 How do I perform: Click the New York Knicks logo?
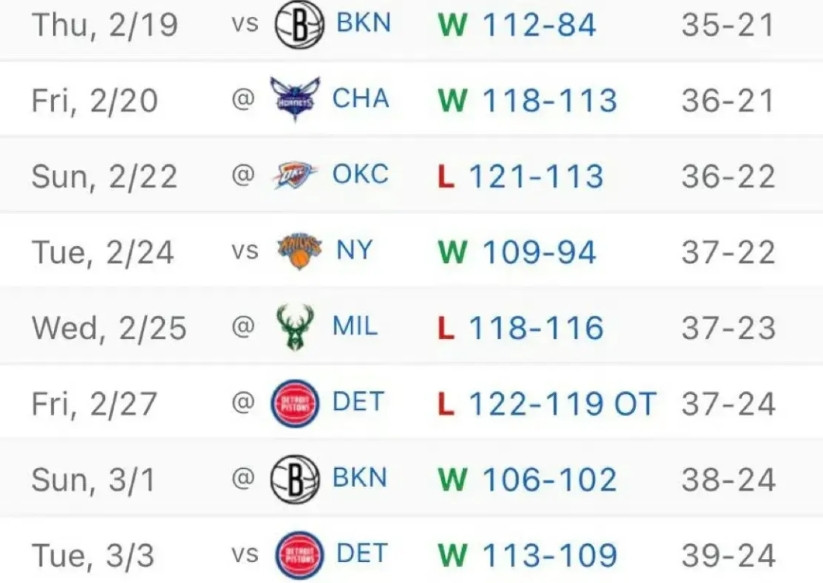[299, 251]
